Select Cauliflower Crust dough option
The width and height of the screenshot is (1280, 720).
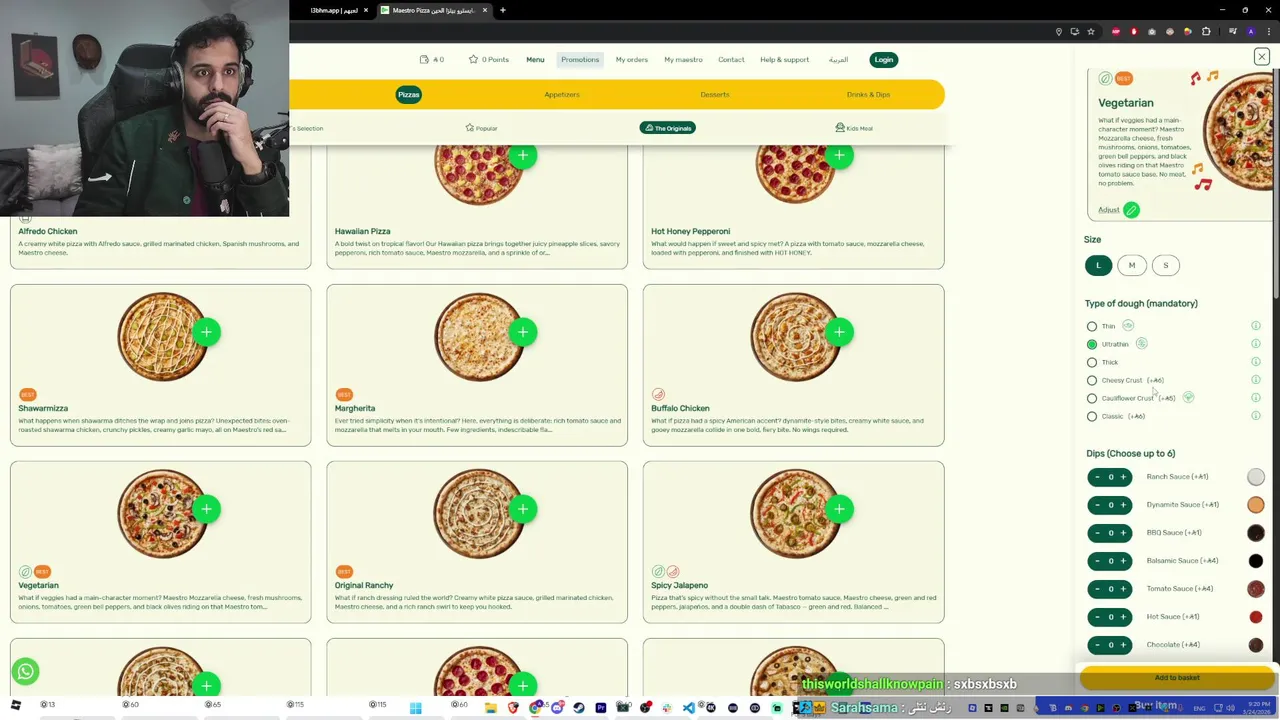click(x=1092, y=398)
